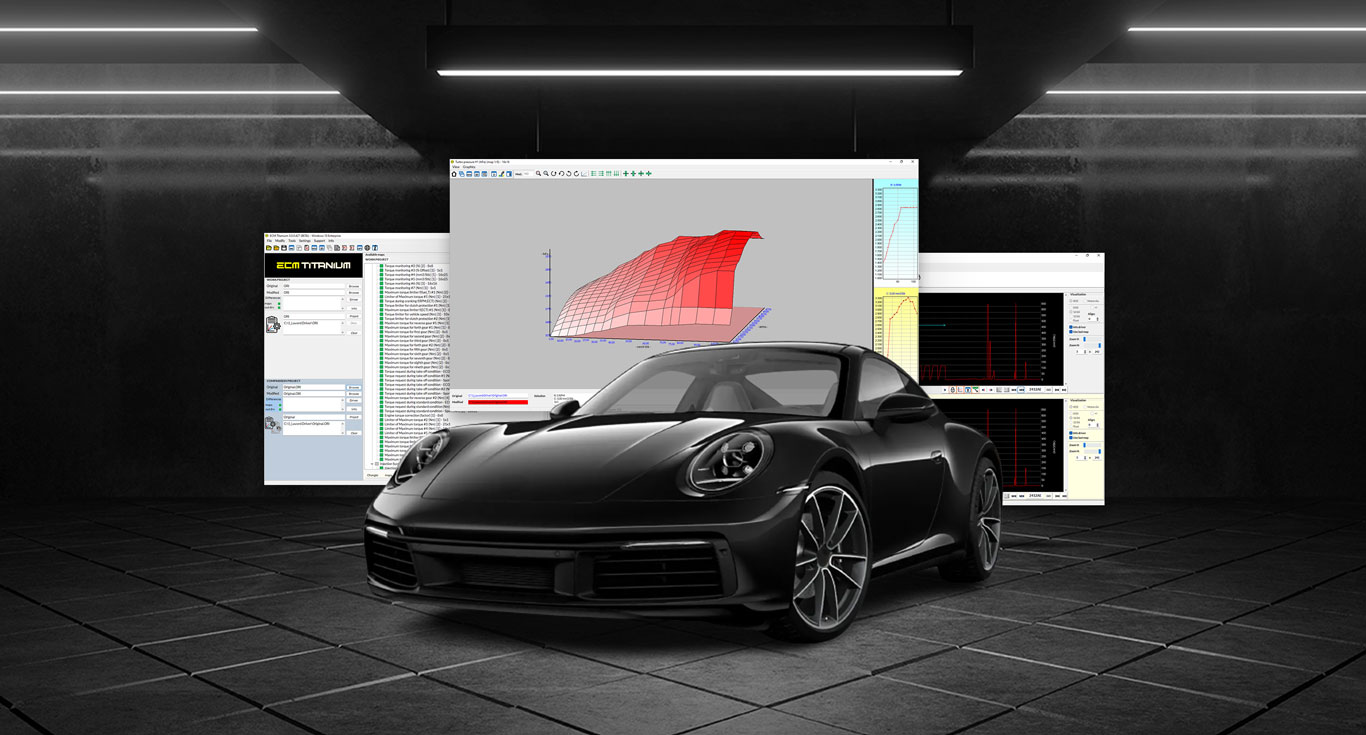
Task: Click the first magnifier zoom icon in graph toolbar
Action: [x=538, y=174]
